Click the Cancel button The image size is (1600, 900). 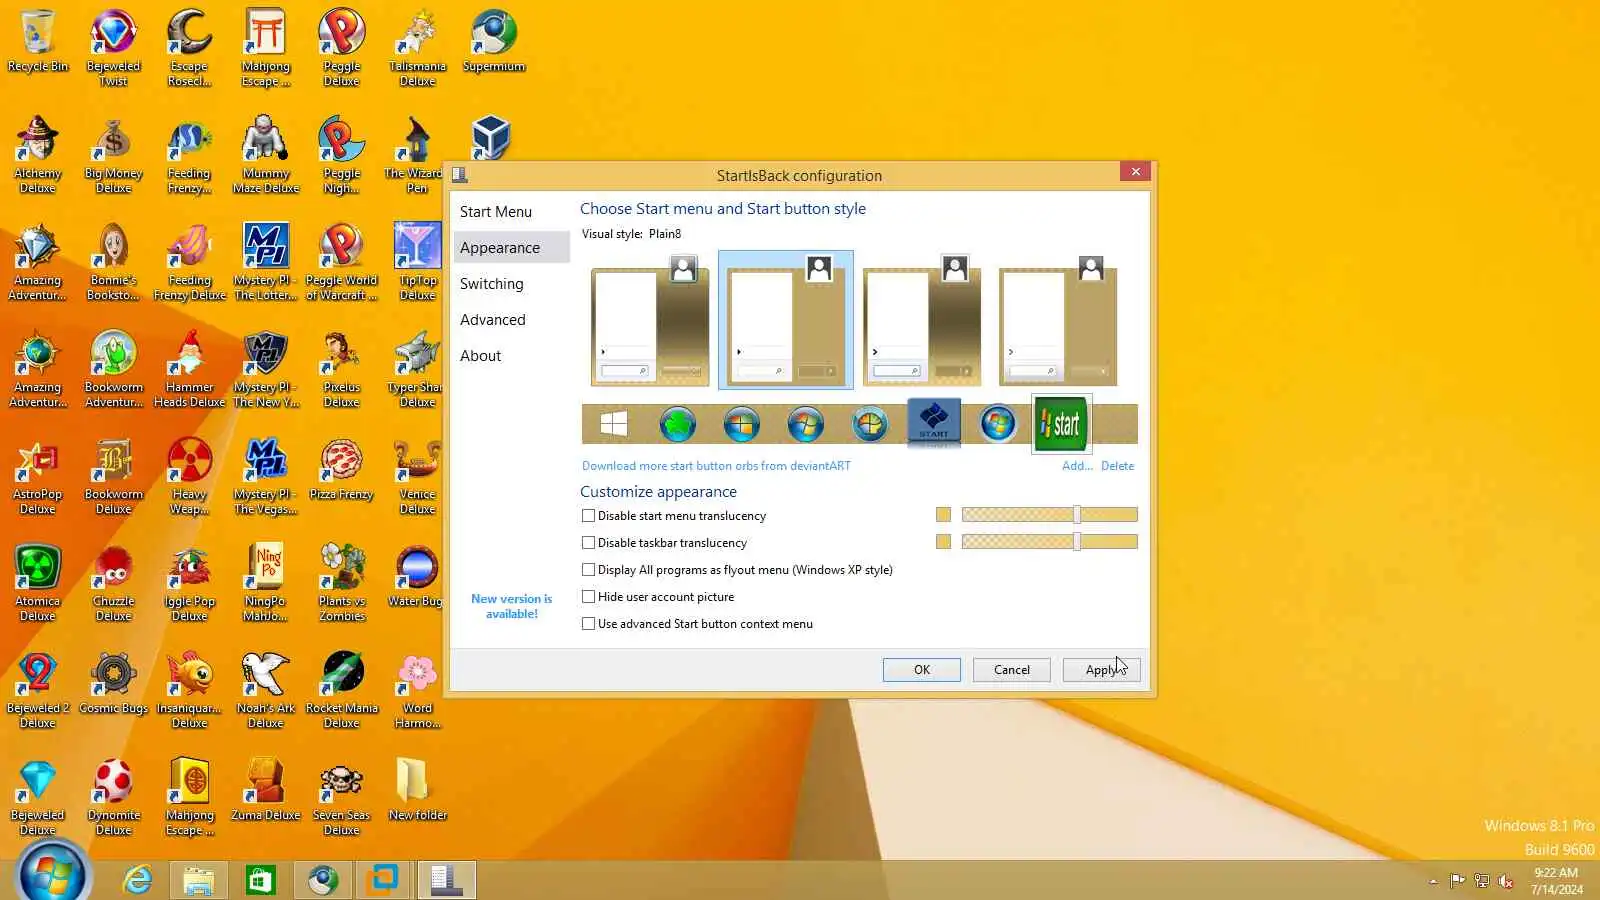[x=1012, y=670]
